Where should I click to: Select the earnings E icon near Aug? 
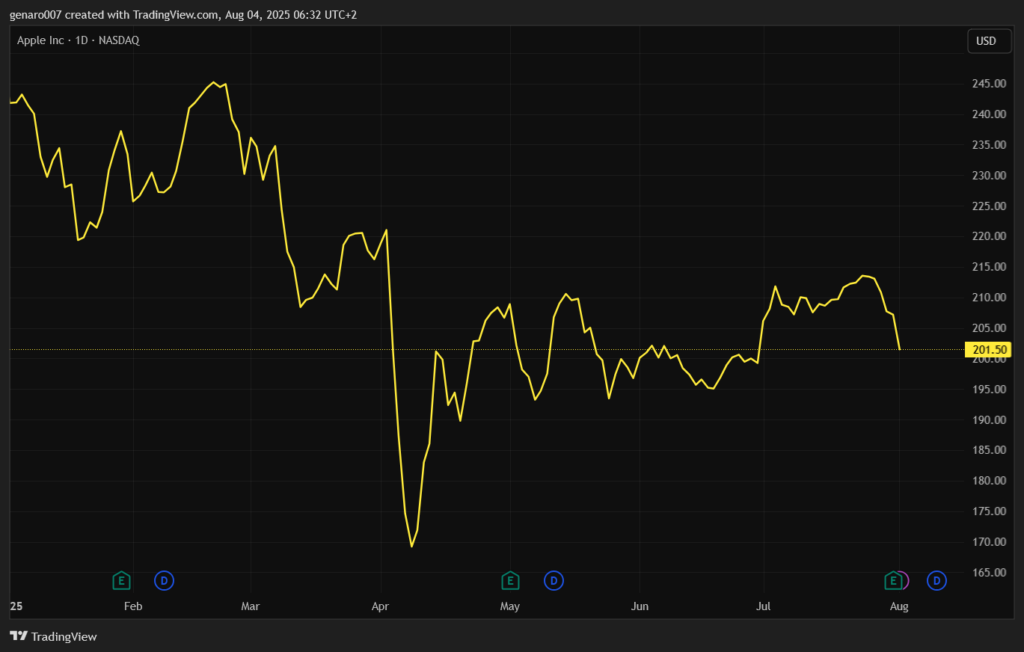click(x=893, y=580)
